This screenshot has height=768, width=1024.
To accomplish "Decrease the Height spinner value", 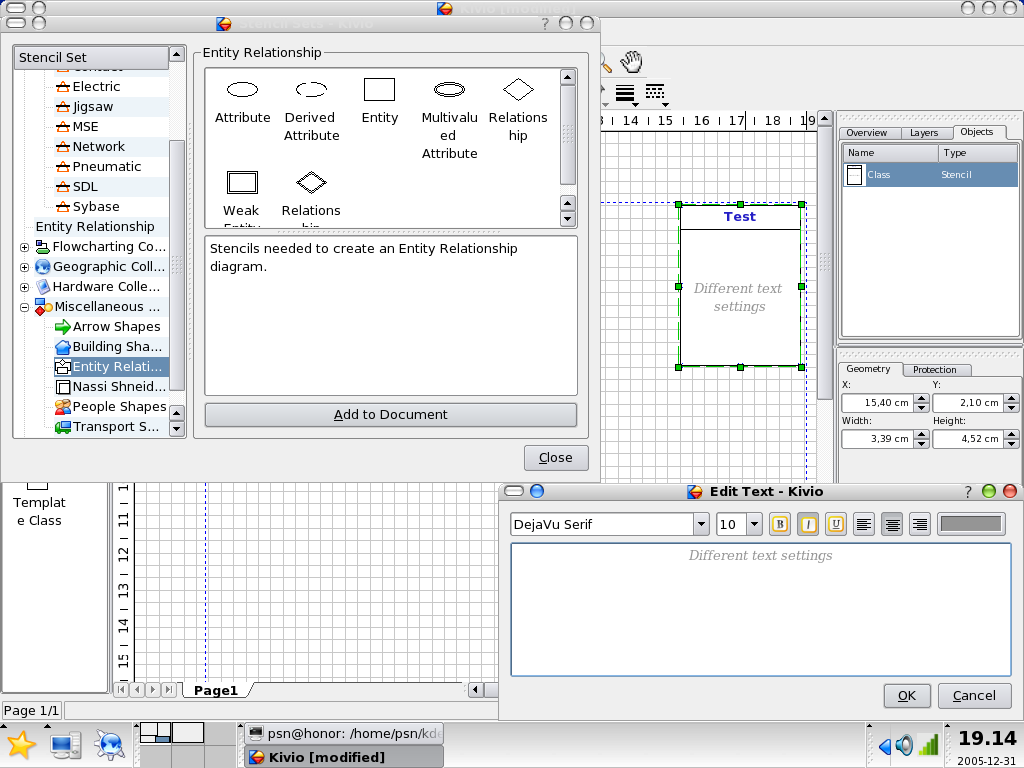I will tap(1012, 443).
